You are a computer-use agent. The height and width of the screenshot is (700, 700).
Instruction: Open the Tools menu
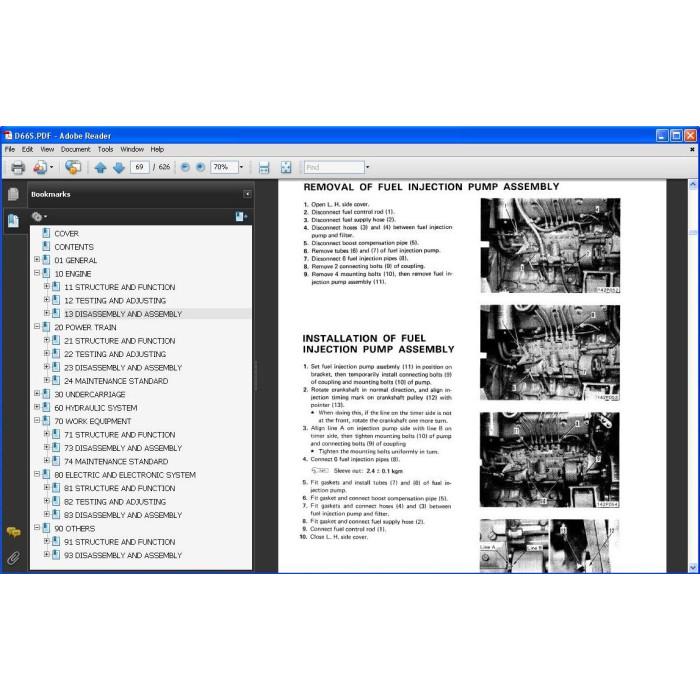[105, 149]
